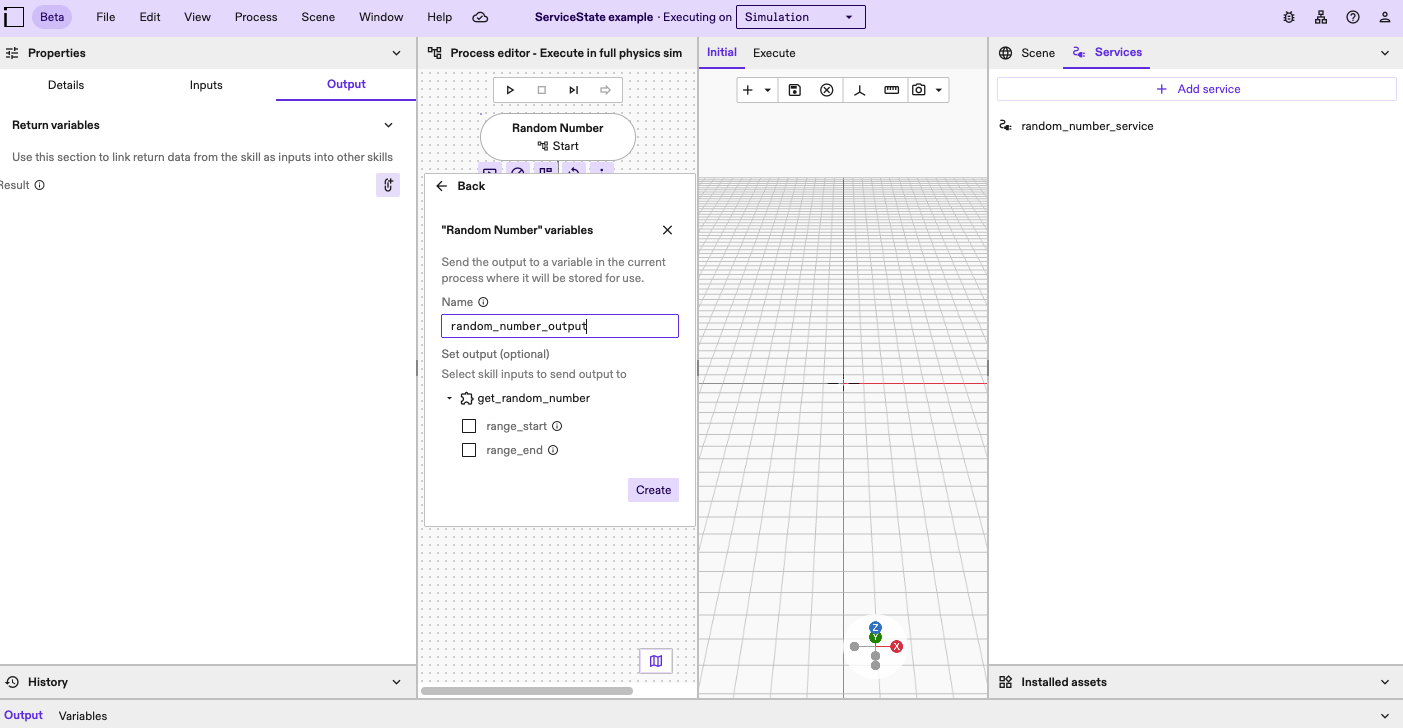Click the minimap icon in process editor
Screen dimensions: 1403x728
pos(656,661)
